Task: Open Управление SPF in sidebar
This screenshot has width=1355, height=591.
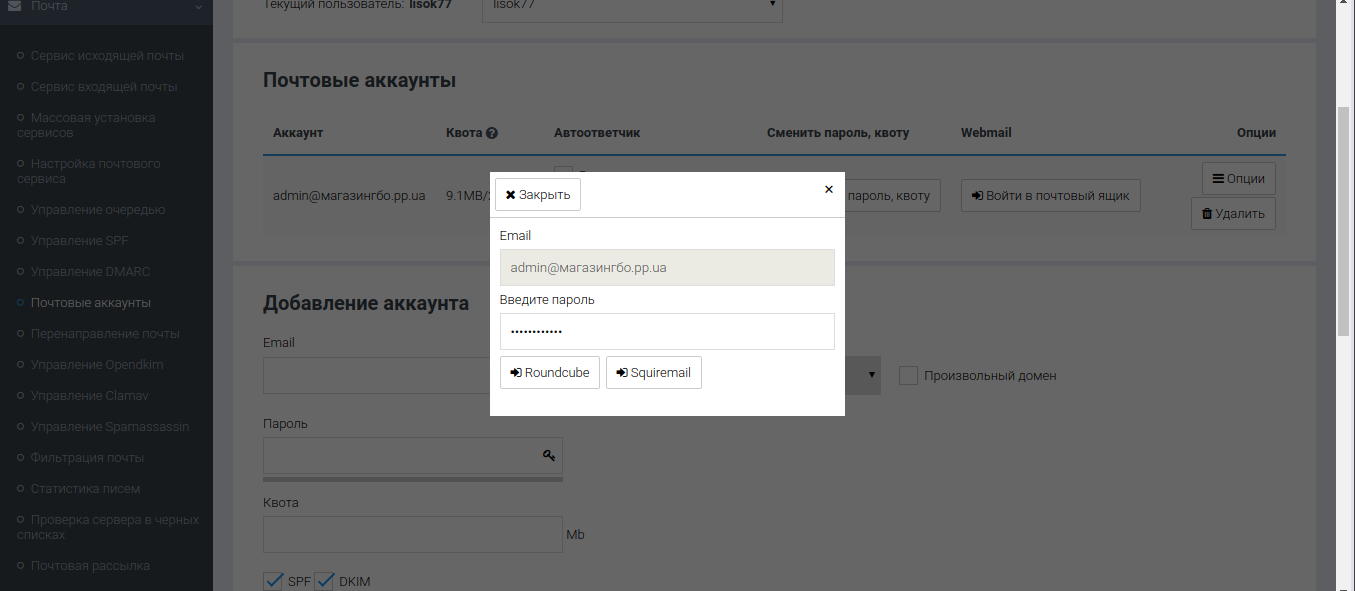Action: [79, 241]
